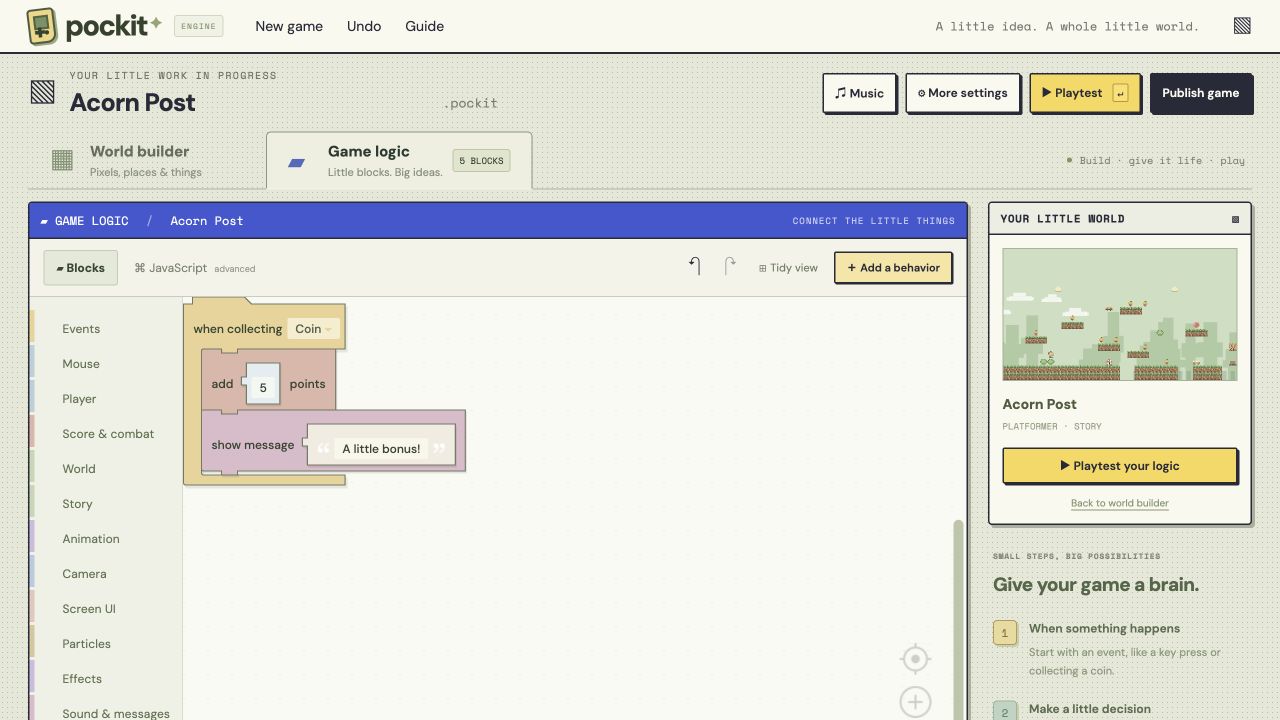Click Playtest your logic button

1120,465
